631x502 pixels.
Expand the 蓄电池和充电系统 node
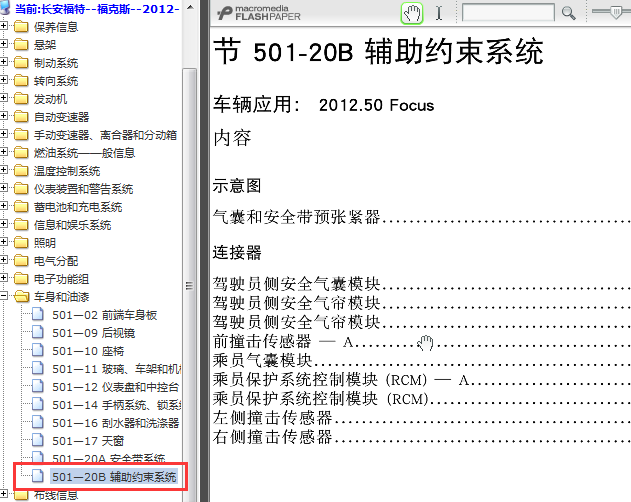(x=4, y=206)
